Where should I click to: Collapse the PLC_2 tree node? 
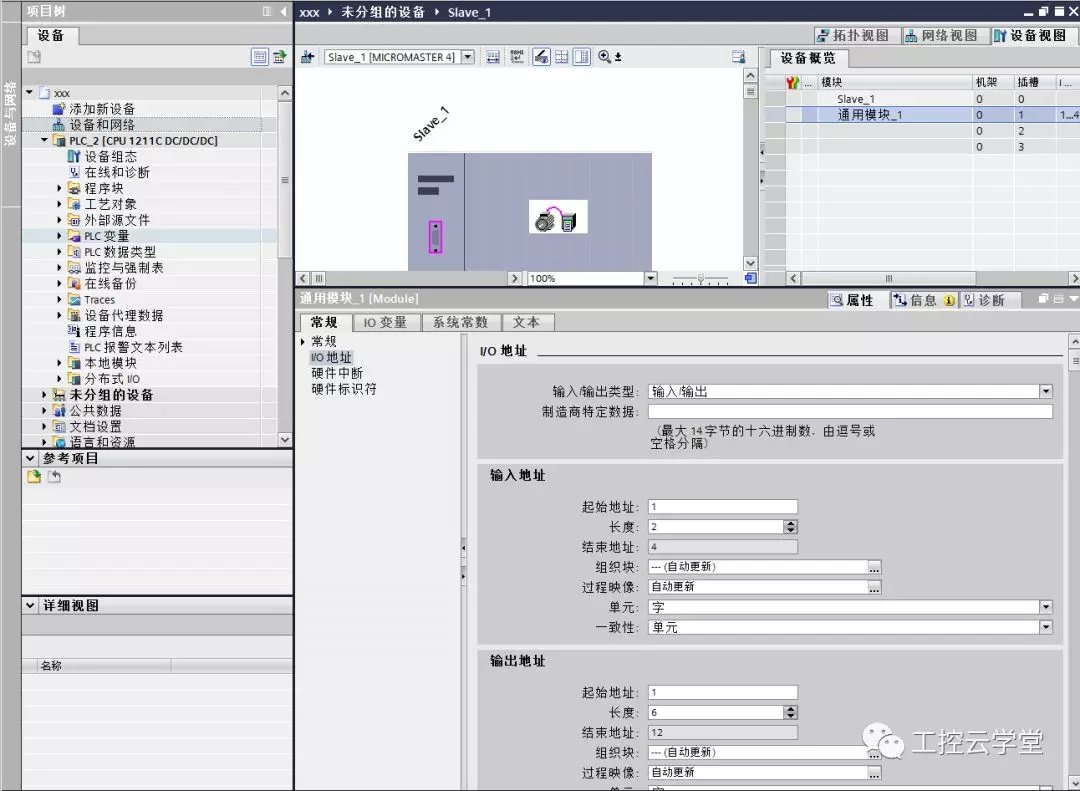click(x=44, y=141)
